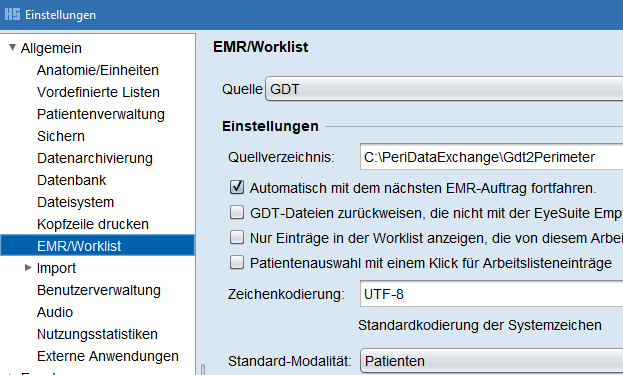Image resolution: width=623 pixels, height=375 pixels.
Task: Expand the Import tree node
Action: point(28,268)
